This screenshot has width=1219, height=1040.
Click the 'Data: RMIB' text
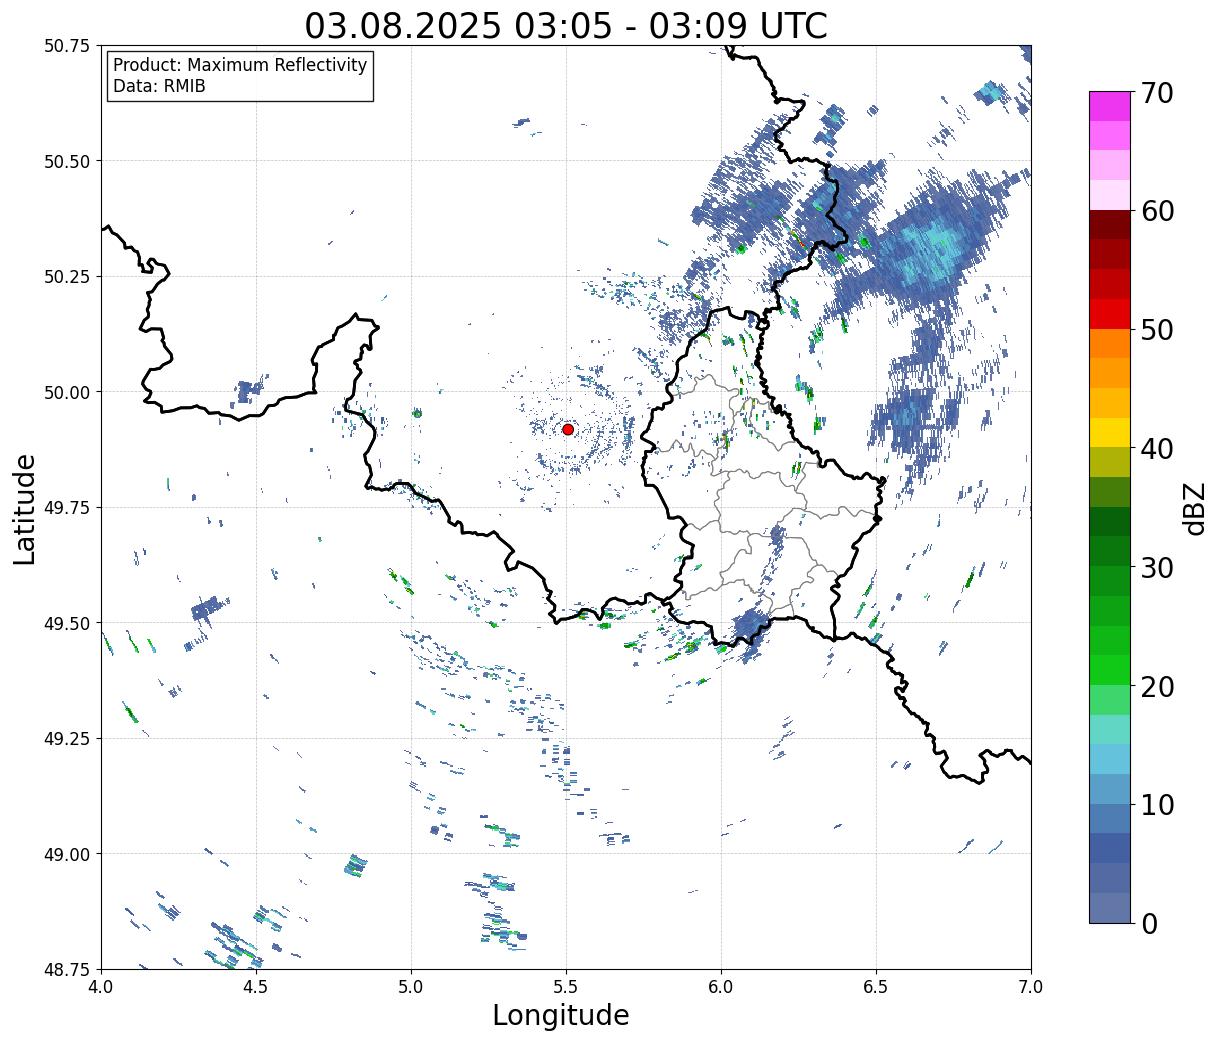pos(159,87)
